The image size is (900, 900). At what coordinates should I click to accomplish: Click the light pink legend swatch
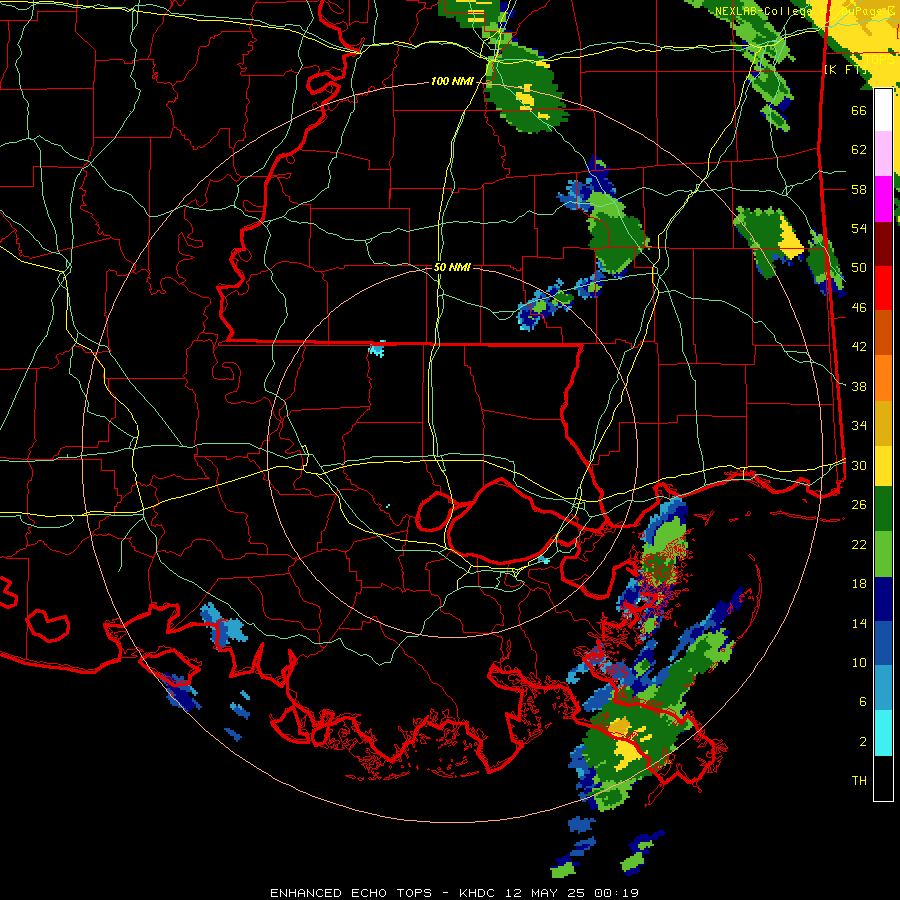883,153
